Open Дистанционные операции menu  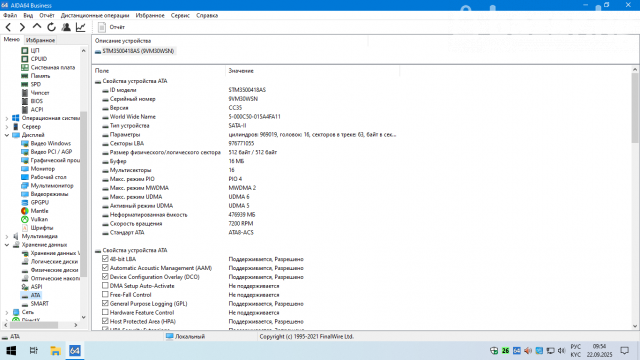pos(95,16)
